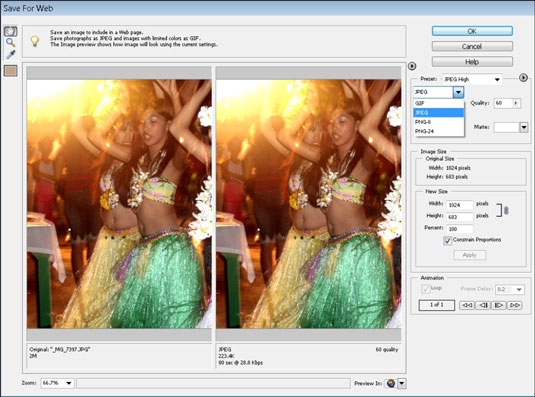Select the Hand tool icon
The height and width of the screenshot is (397, 535).
(x=11, y=31)
